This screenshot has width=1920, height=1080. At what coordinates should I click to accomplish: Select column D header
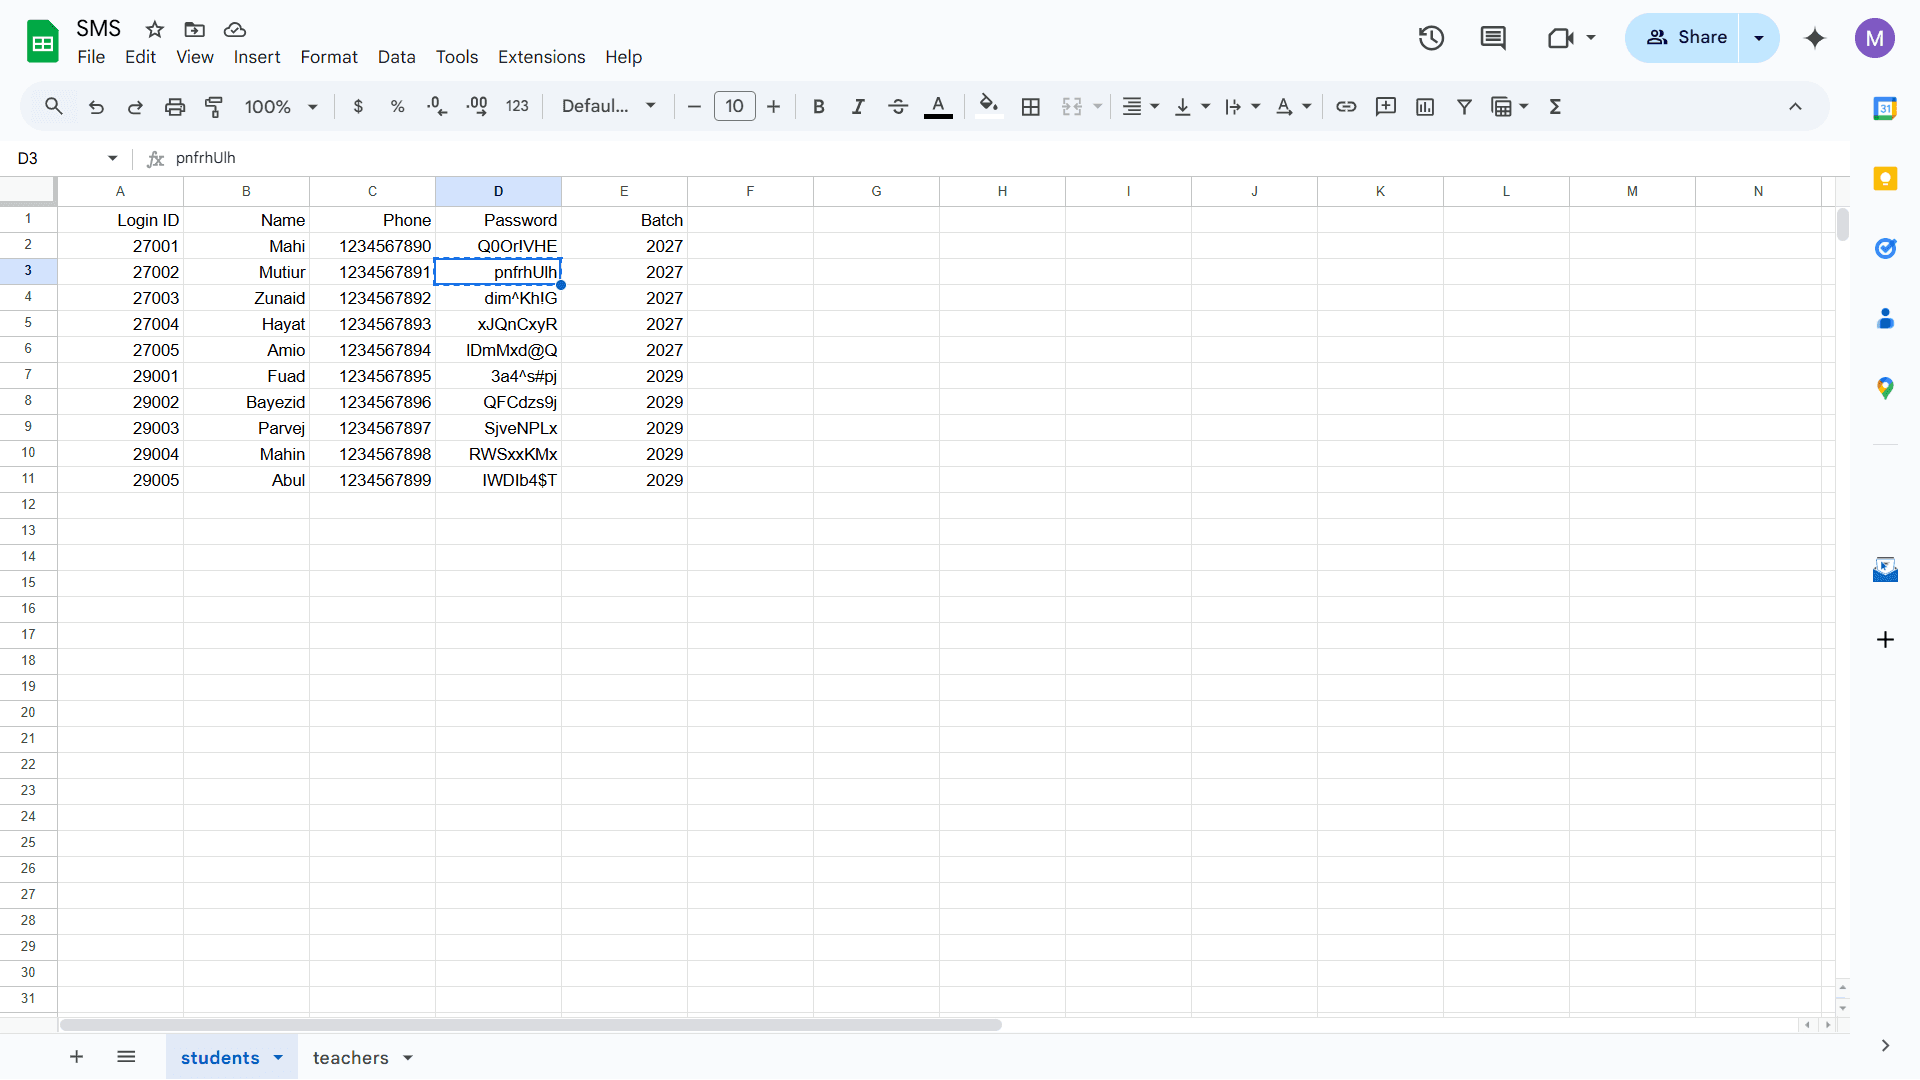[x=498, y=191]
